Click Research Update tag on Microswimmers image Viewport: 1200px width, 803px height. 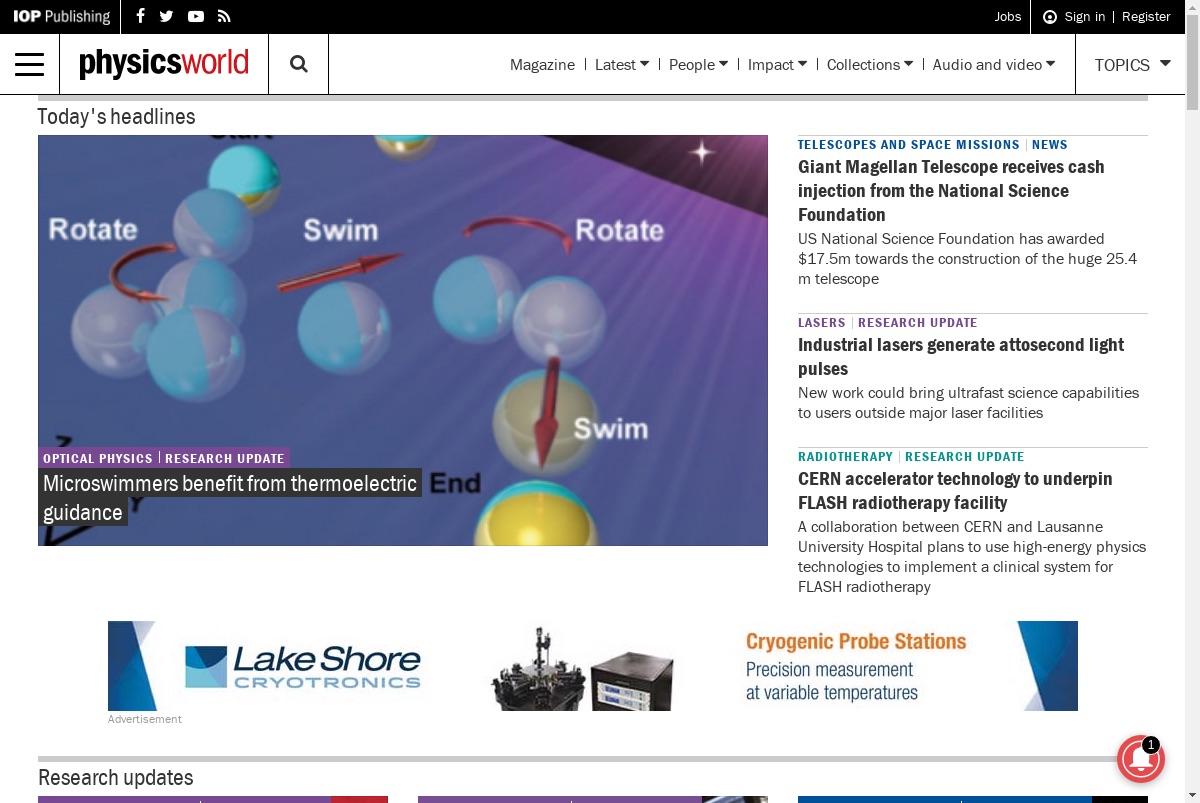[x=225, y=458]
